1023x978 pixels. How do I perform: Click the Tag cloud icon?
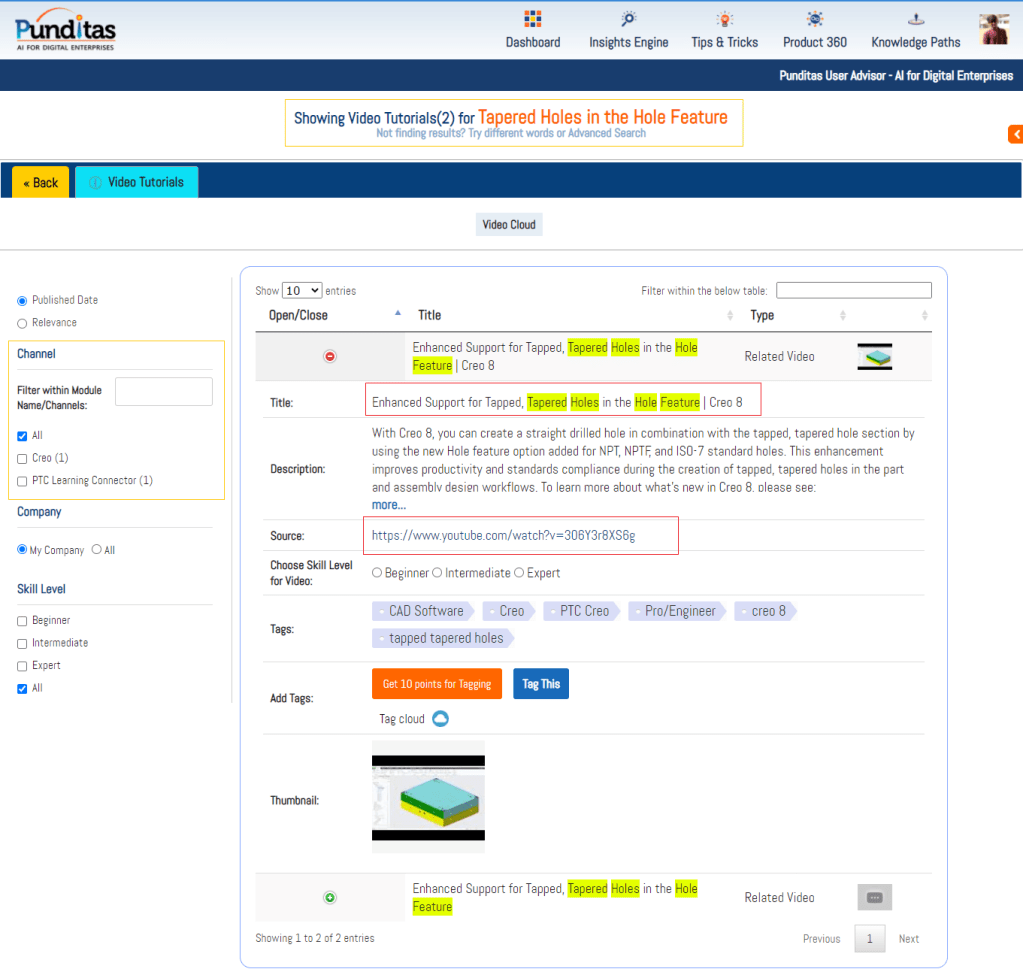pyautogui.click(x=440, y=719)
